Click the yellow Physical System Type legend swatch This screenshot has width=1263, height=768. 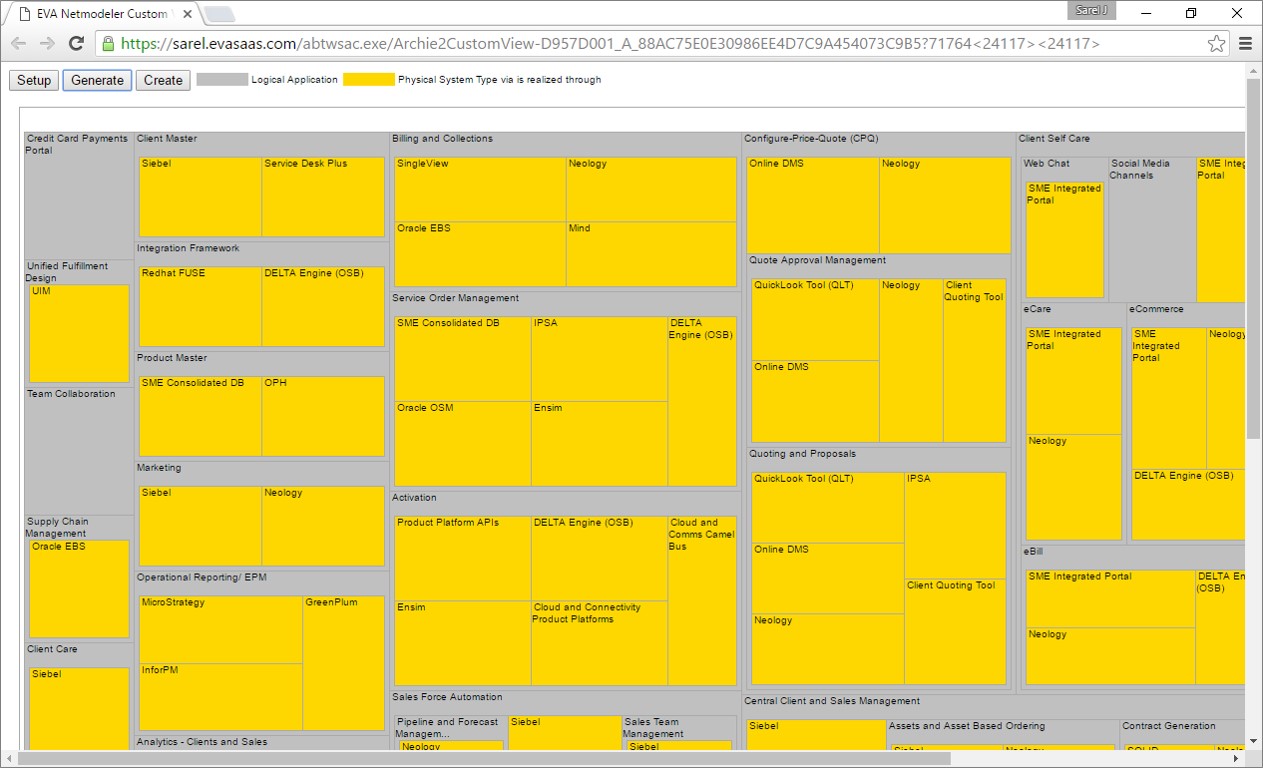click(369, 80)
